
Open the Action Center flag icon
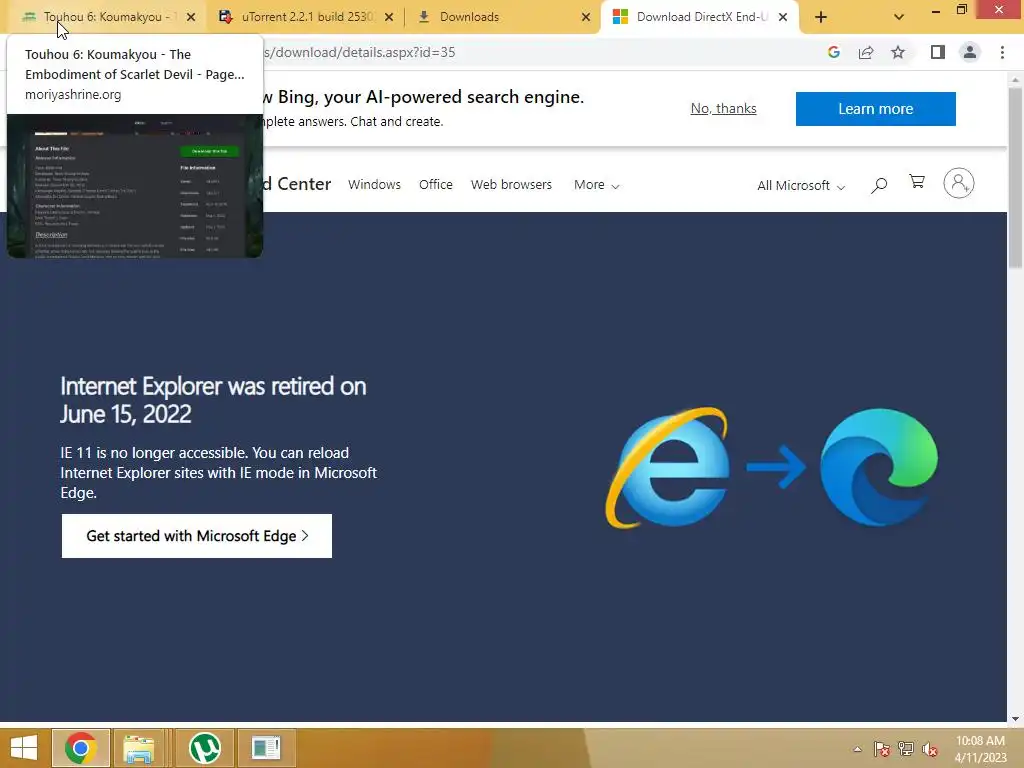[x=882, y=749]
